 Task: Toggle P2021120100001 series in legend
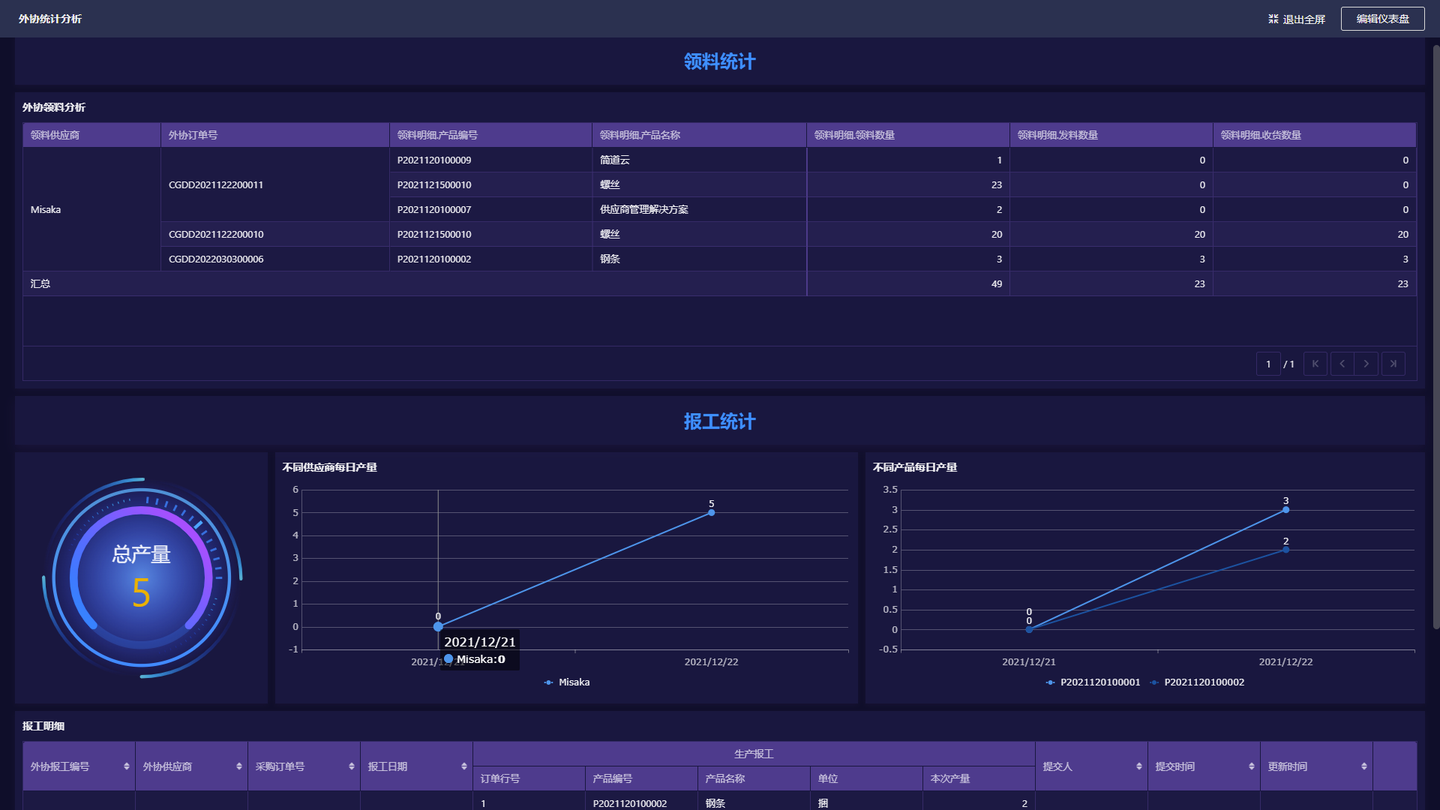[x=1092, y=682]
